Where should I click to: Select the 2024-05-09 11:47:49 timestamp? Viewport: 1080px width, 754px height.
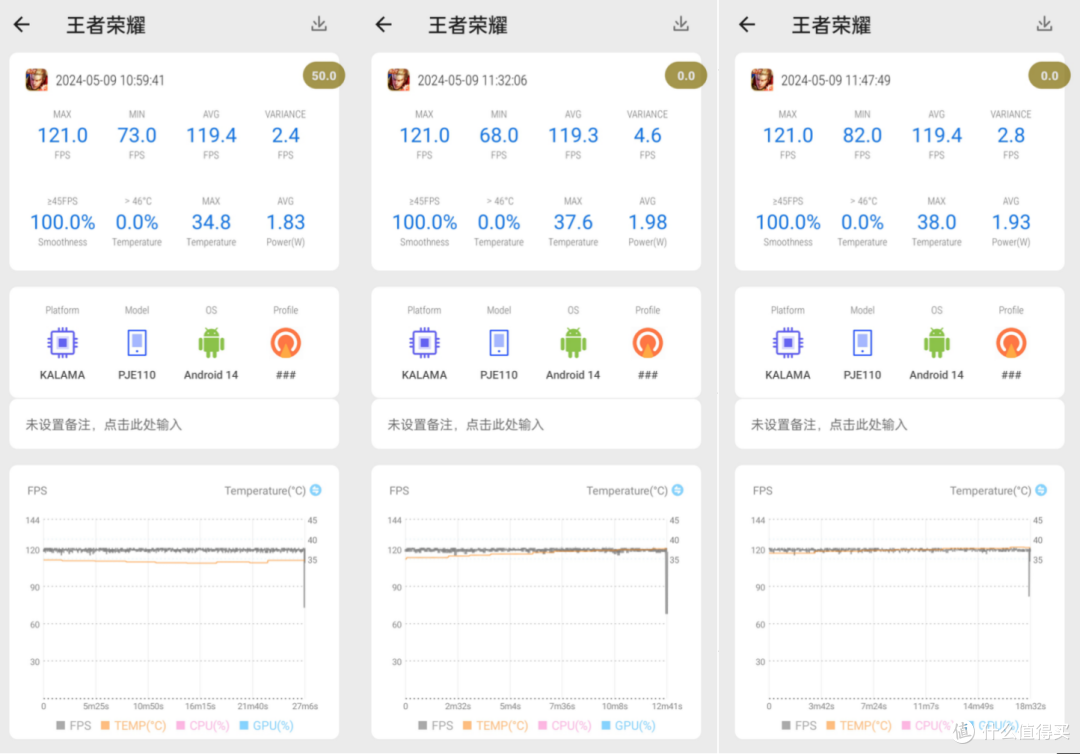click(835, 81)
